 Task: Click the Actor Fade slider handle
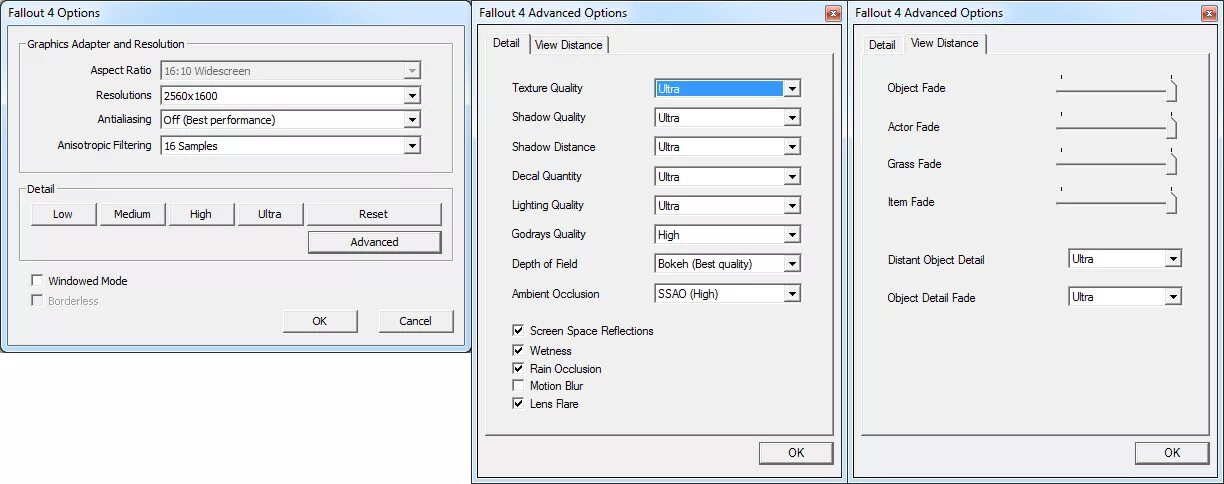(x=1171, y=128)
